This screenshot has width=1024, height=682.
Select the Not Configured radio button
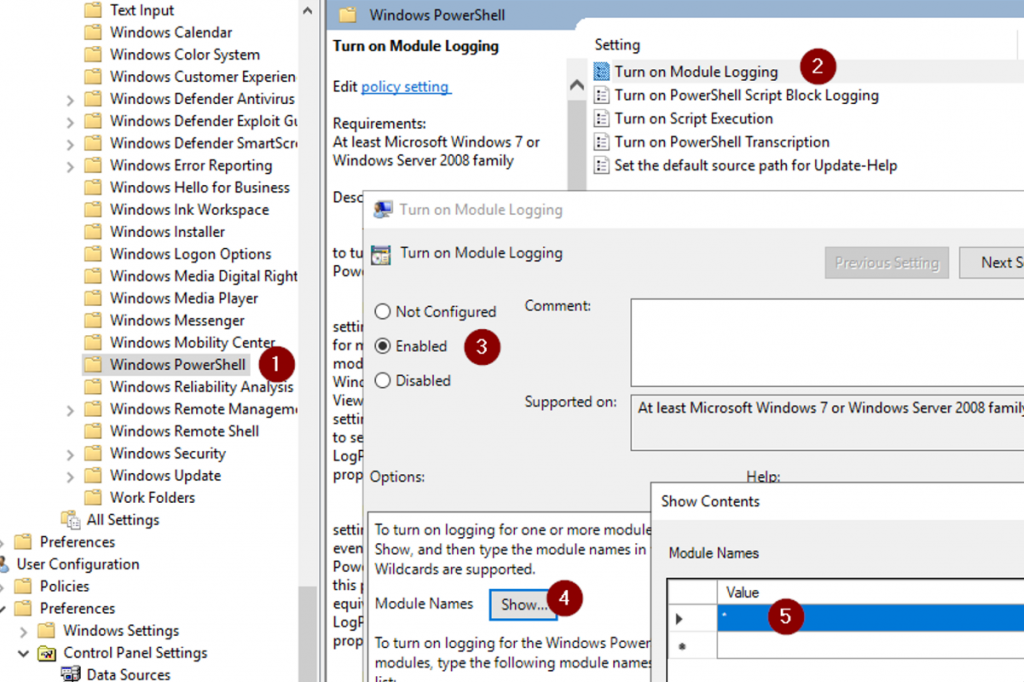(x=383, y=312)
